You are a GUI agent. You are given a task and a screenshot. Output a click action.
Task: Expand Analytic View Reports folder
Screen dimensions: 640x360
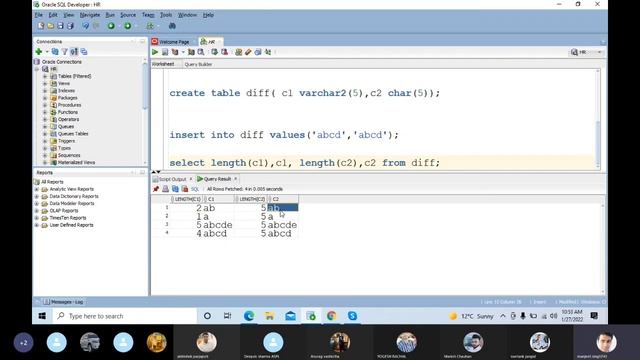point(37,189)
